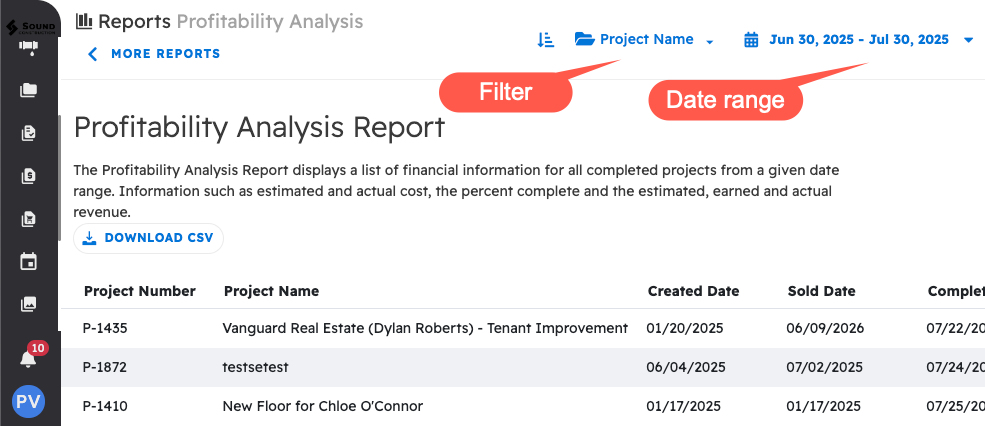Expand the date range dropdown arrow
This screenshot has height=426, width=985.
coord(968,40)
